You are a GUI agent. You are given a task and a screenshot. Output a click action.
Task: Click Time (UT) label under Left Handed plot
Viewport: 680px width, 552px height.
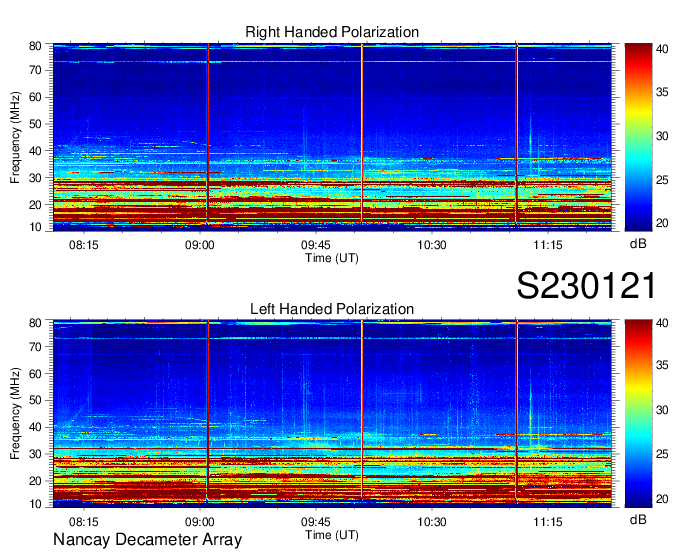click(x=332, y=535)
